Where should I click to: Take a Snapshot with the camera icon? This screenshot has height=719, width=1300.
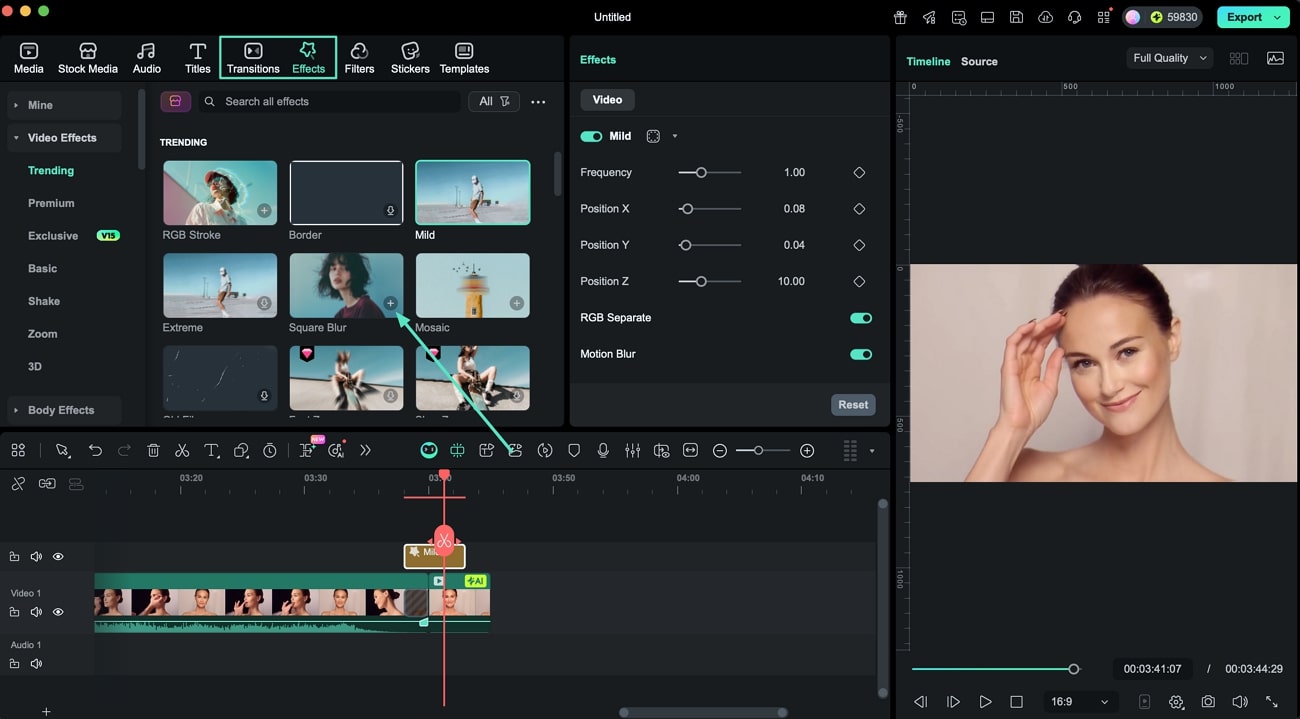click(1208, 701)
